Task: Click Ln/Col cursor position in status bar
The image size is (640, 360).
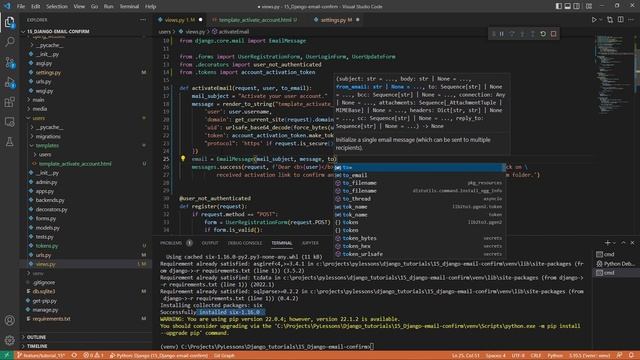Action: 465,356
